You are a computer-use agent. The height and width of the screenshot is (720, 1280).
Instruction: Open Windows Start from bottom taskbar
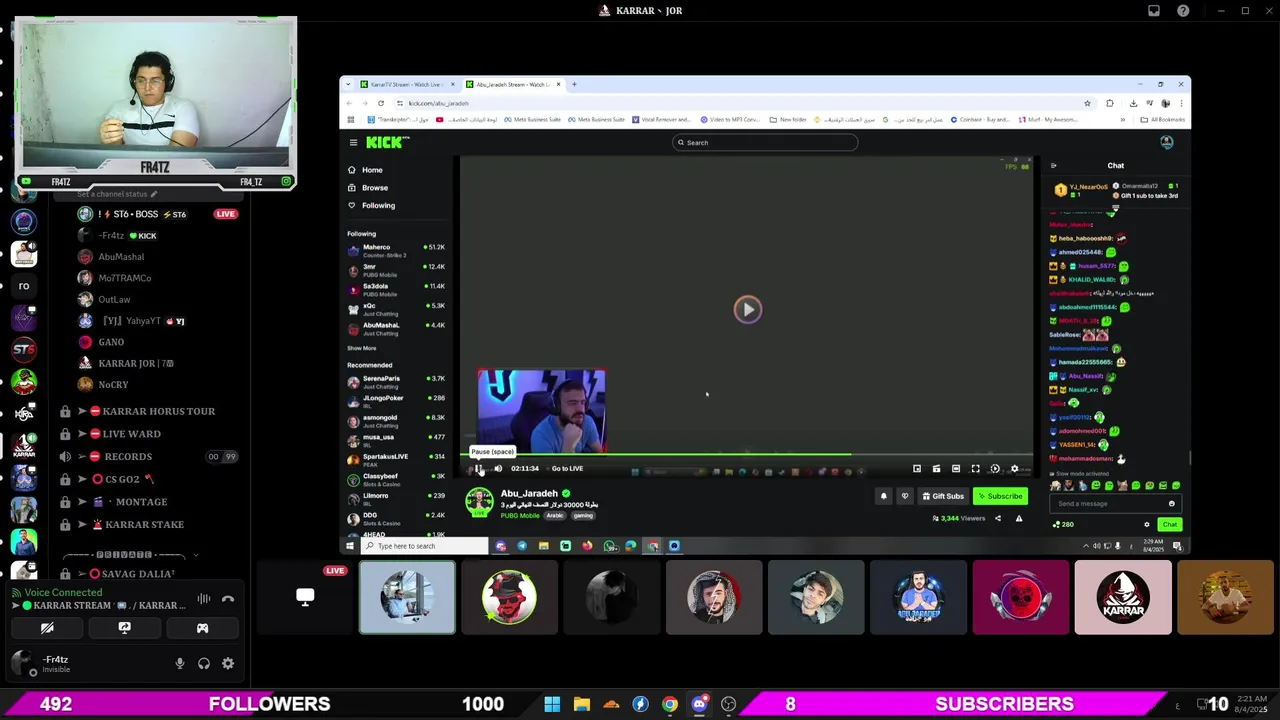(552, 704)
